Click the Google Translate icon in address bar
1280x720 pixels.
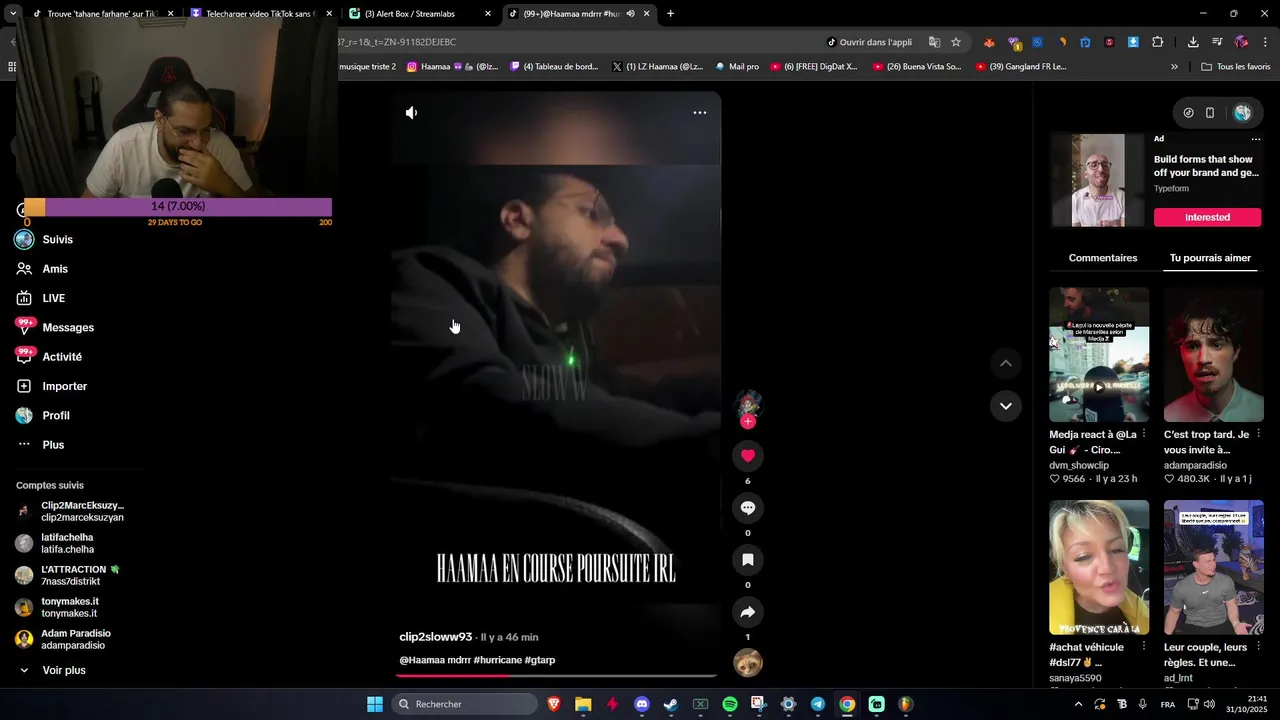pyautogui.click(x=934, y=42)
